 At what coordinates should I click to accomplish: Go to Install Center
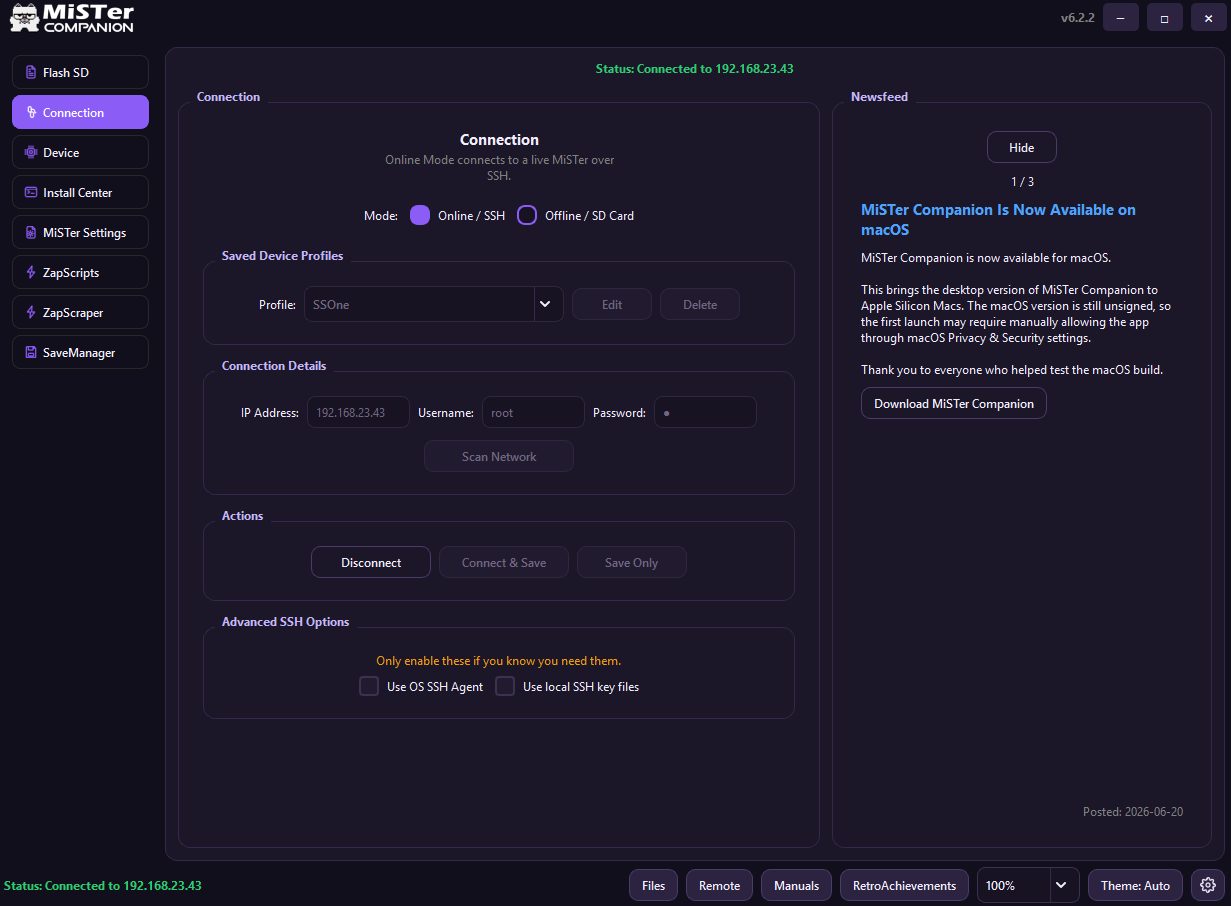(80, 192)
